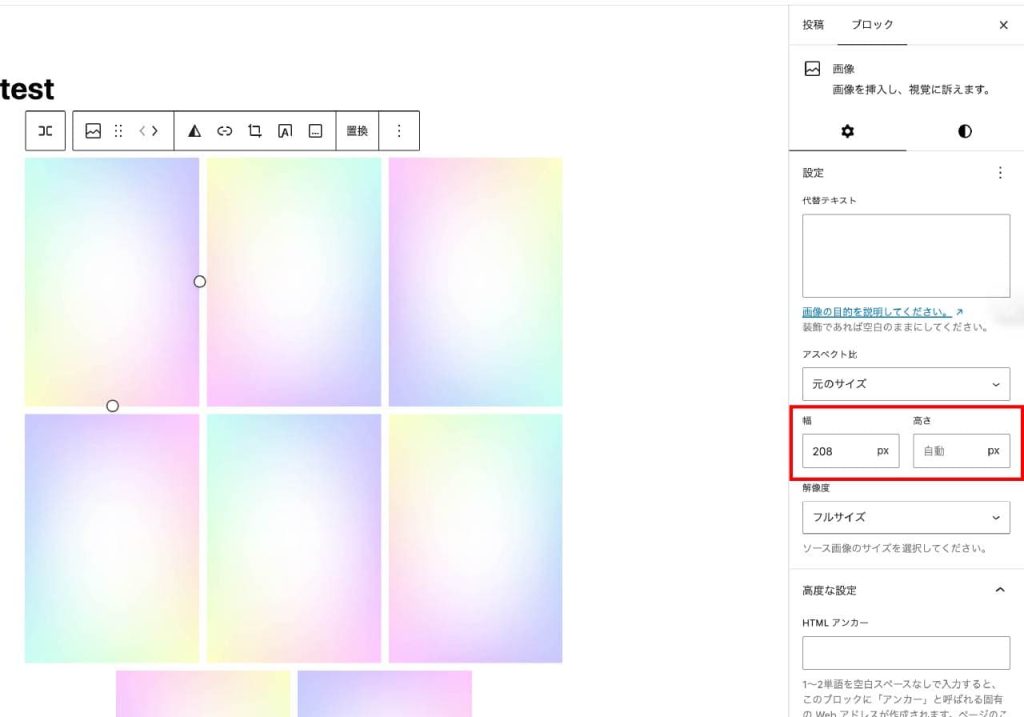1024x717 pixels.
Task: Switch to the 投稿 tab
Action: coord(813,25)
